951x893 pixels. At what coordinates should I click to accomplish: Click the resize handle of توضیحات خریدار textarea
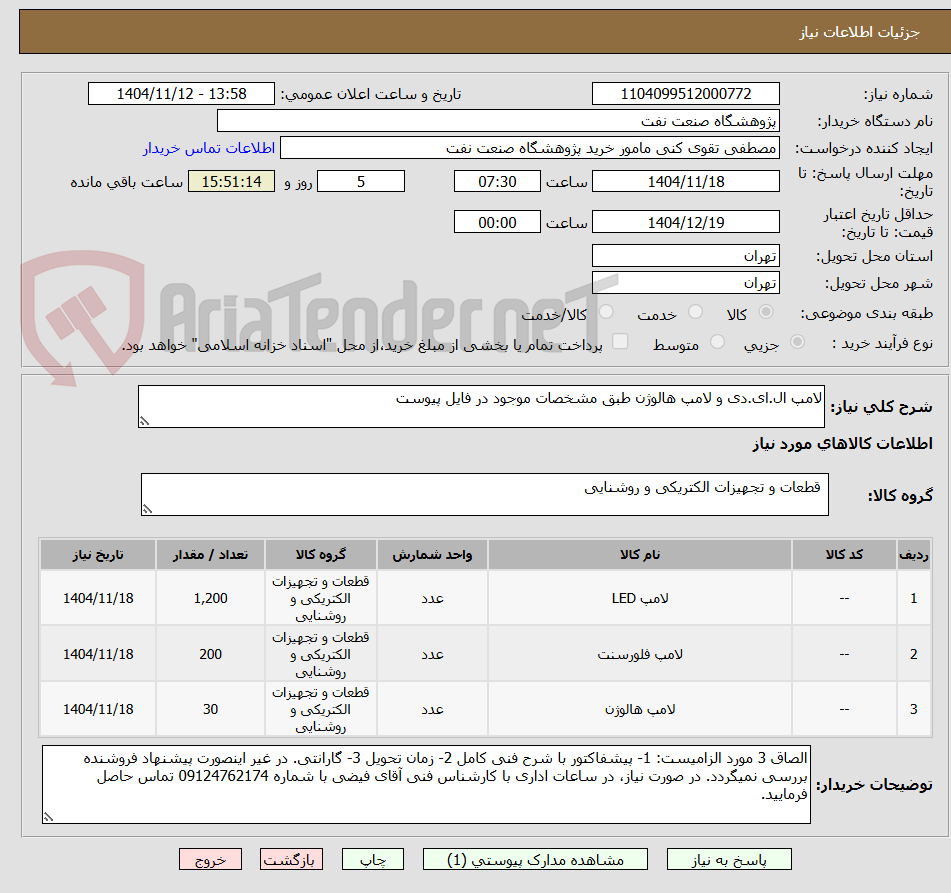49,817
